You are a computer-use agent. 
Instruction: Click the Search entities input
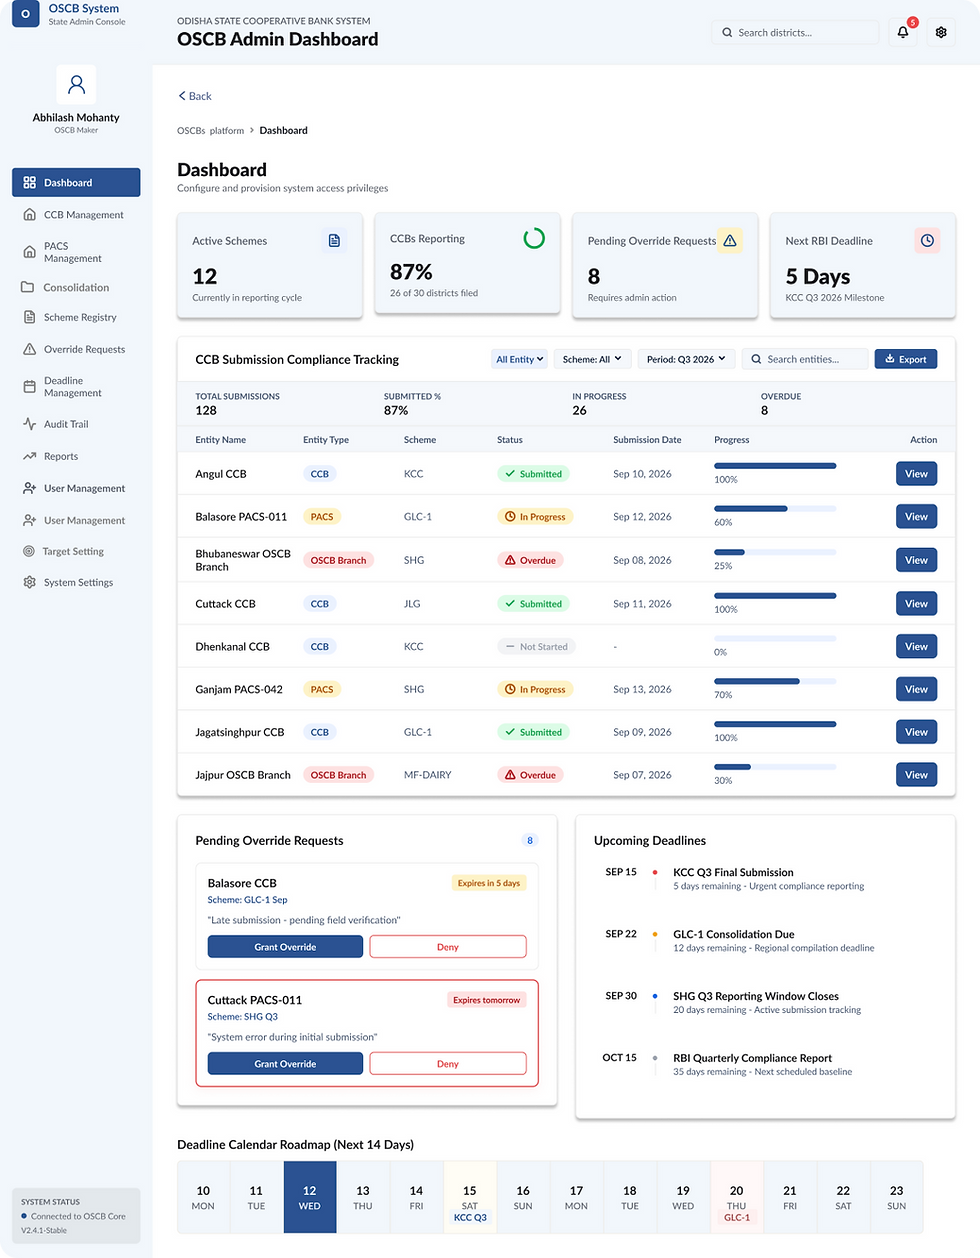point(805,359)
